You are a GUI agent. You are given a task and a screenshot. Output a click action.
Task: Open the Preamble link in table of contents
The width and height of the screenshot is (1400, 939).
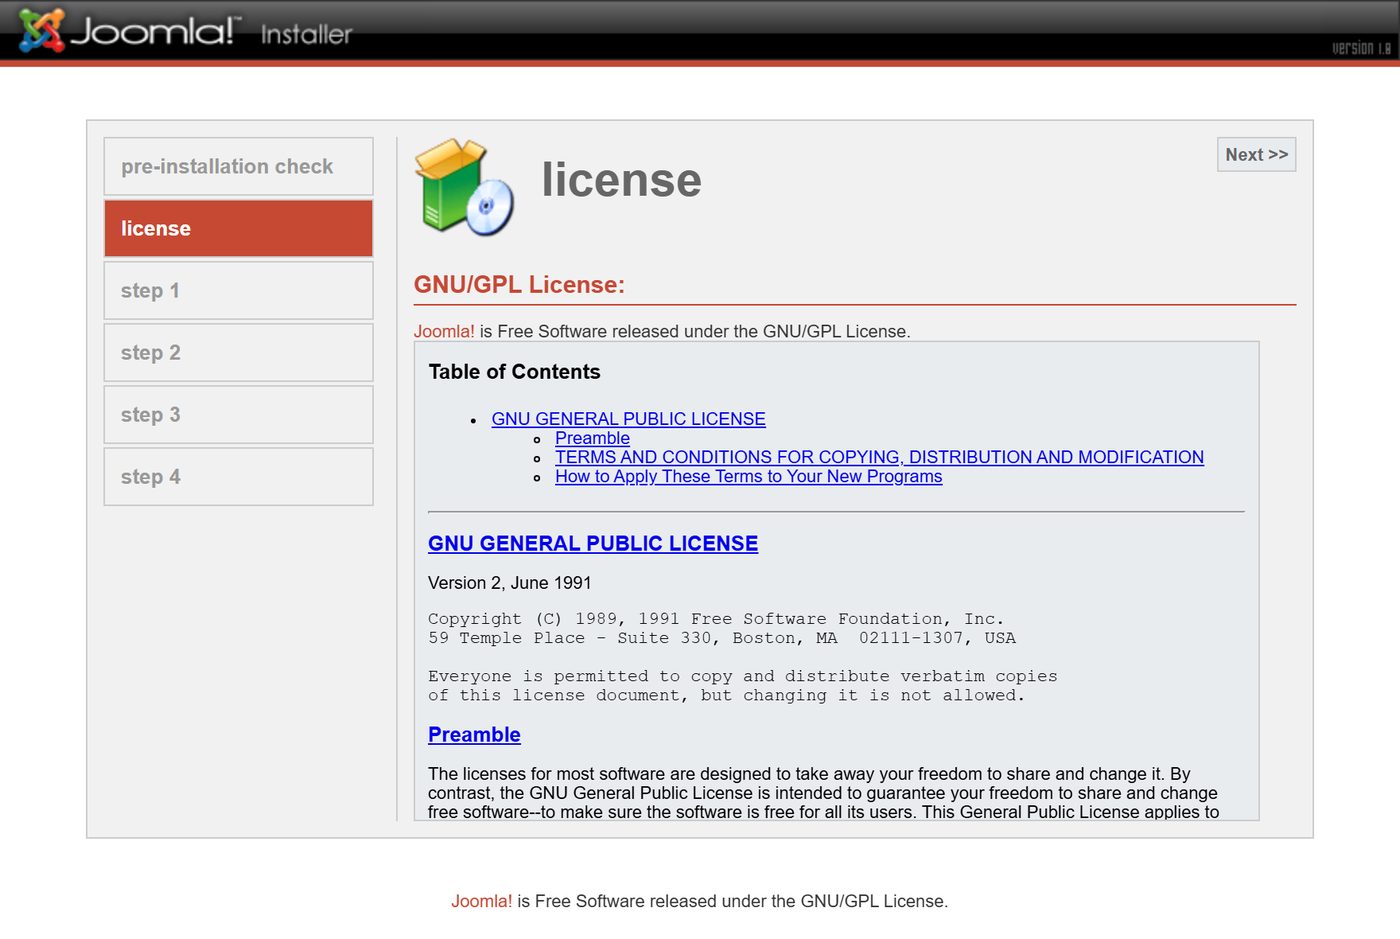pos(592,438)
